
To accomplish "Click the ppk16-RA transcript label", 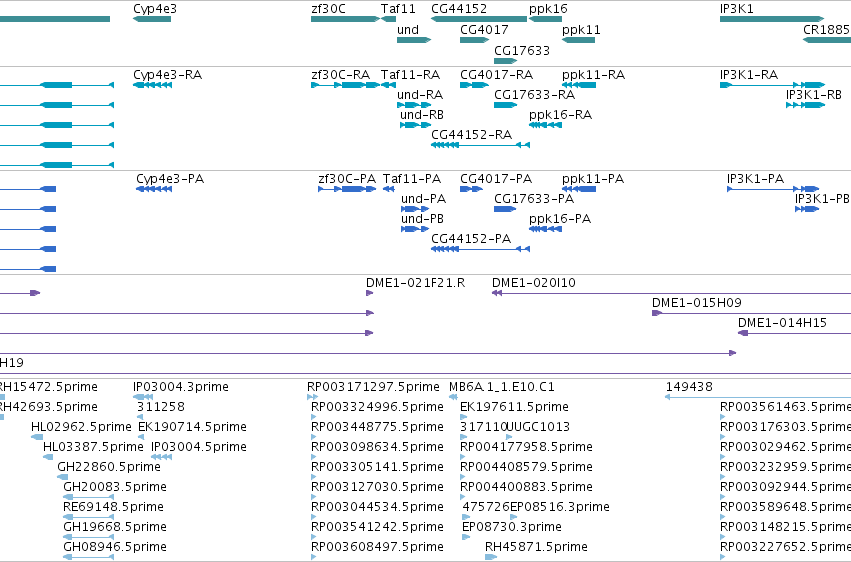I will click(x=561, y=115).
